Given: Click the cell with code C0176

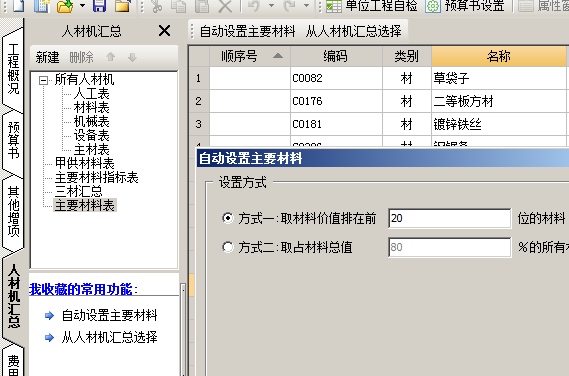Looking at the screenshot, I should click(336, 101).
